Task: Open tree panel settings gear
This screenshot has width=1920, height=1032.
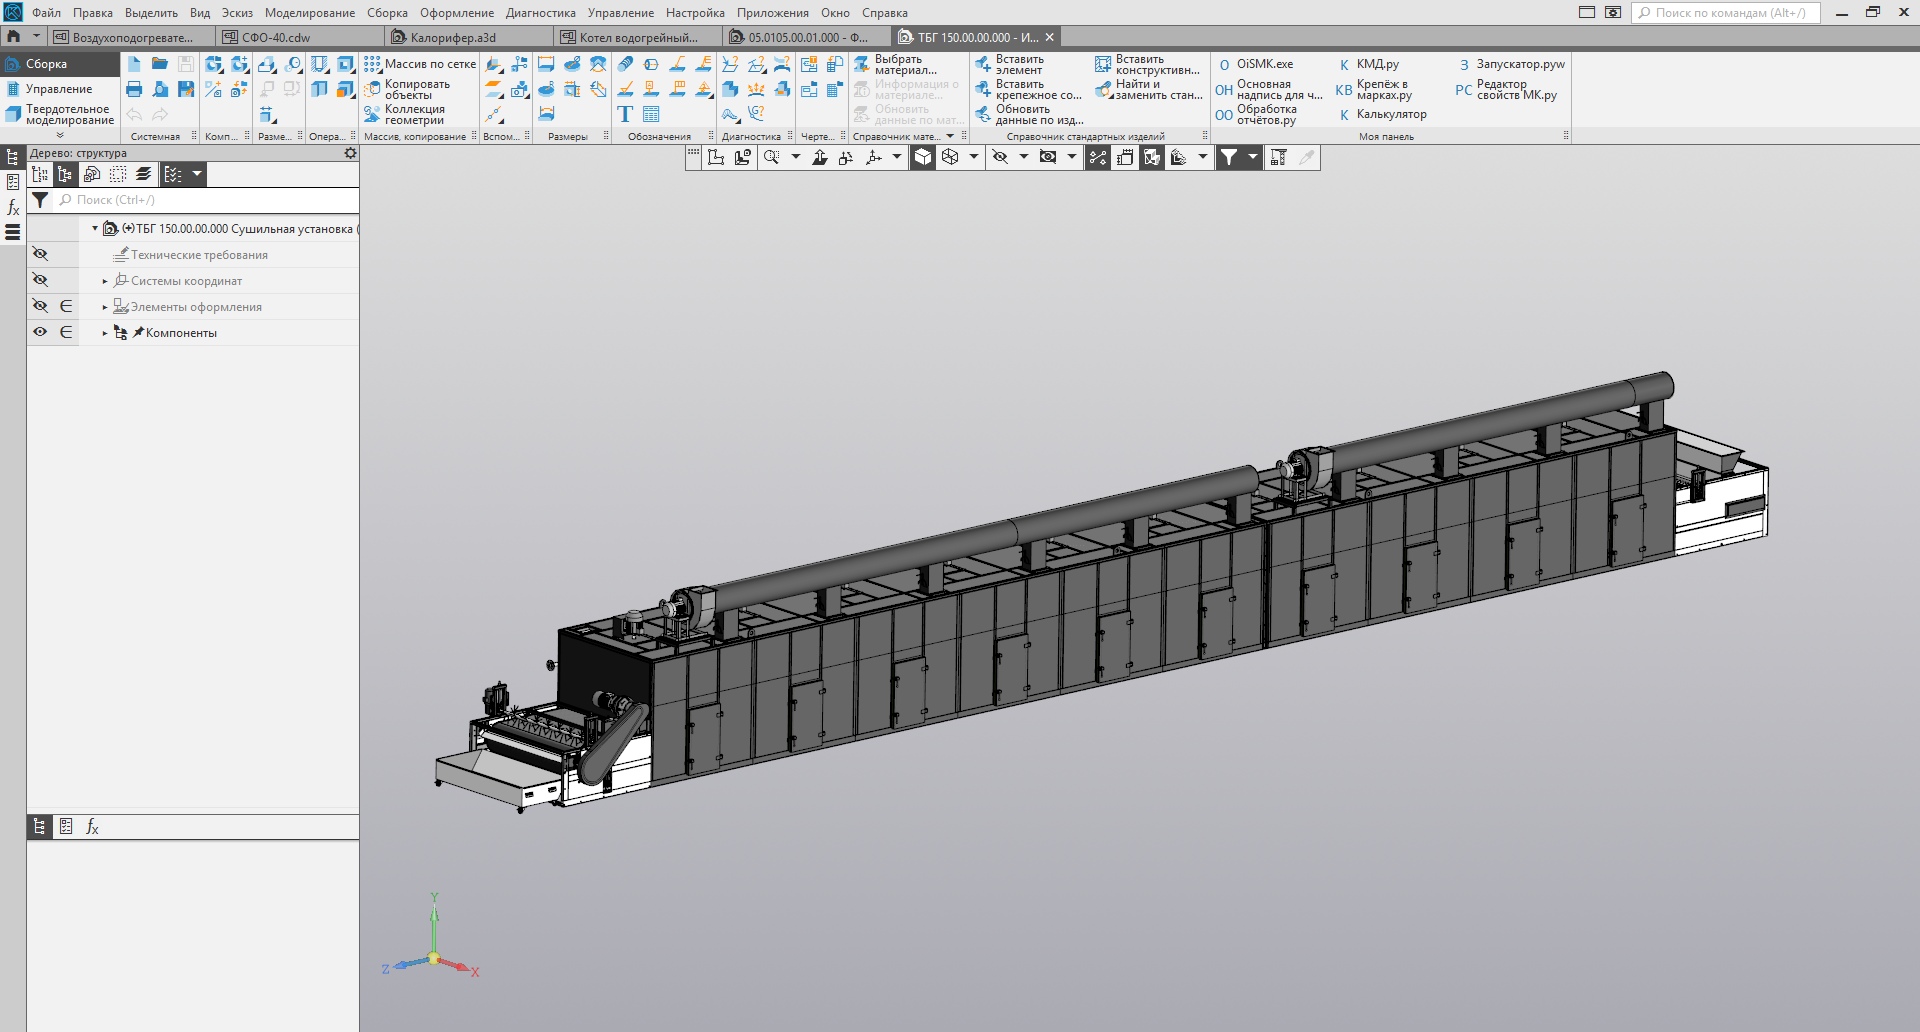Action: tap(350, 154)
